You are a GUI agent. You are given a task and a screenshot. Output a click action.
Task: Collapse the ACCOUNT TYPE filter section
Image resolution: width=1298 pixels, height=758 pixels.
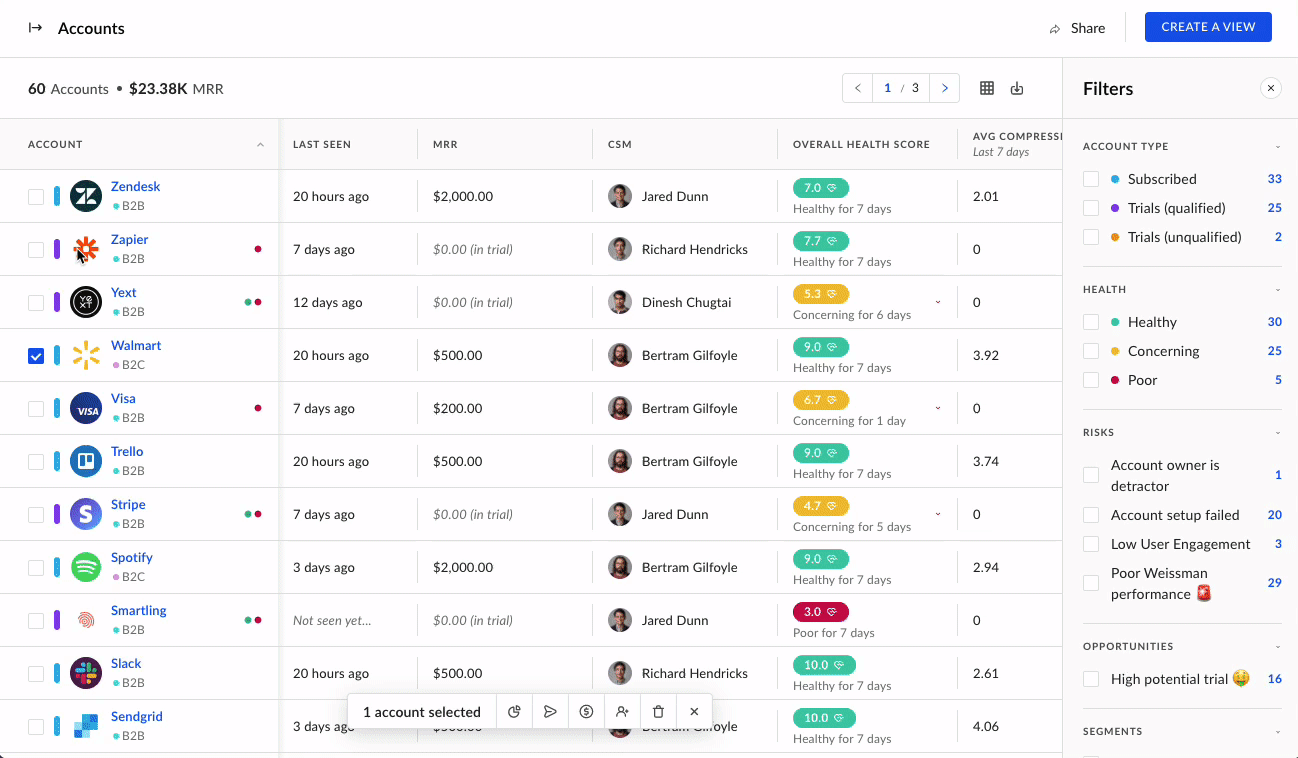coord(1277,147)
